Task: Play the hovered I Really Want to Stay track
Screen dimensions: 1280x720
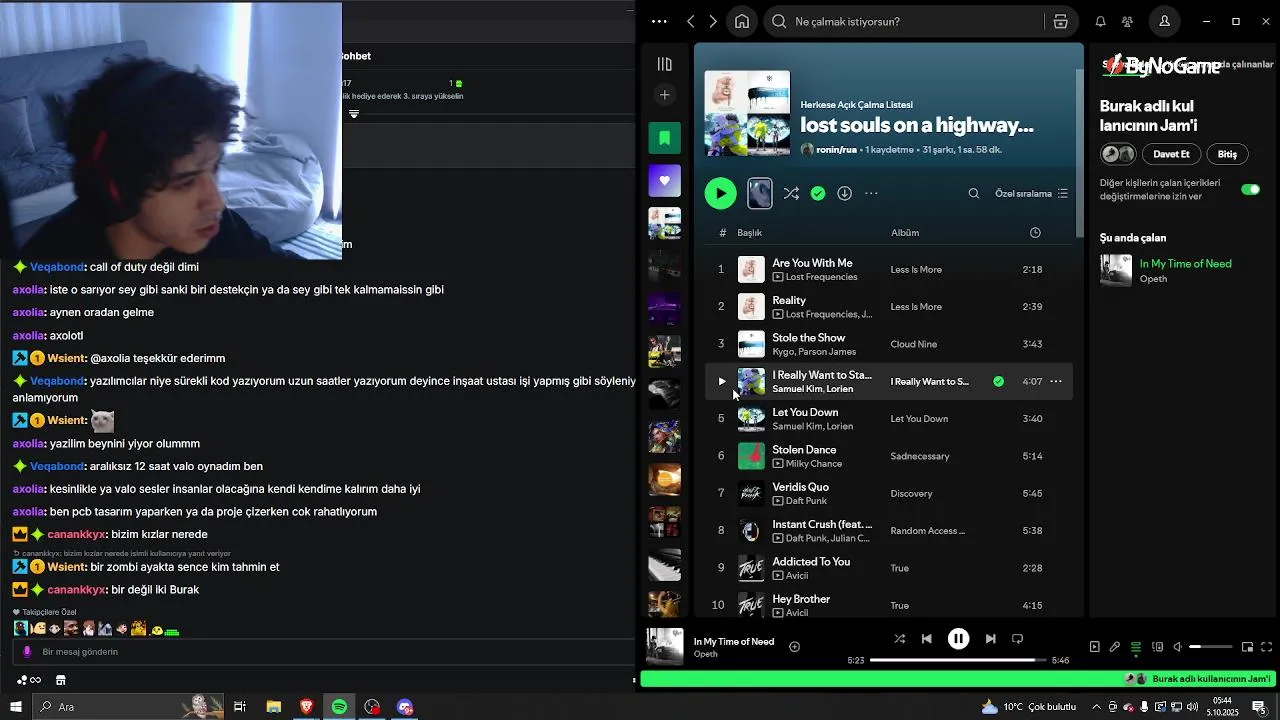Action: (721, 381)
